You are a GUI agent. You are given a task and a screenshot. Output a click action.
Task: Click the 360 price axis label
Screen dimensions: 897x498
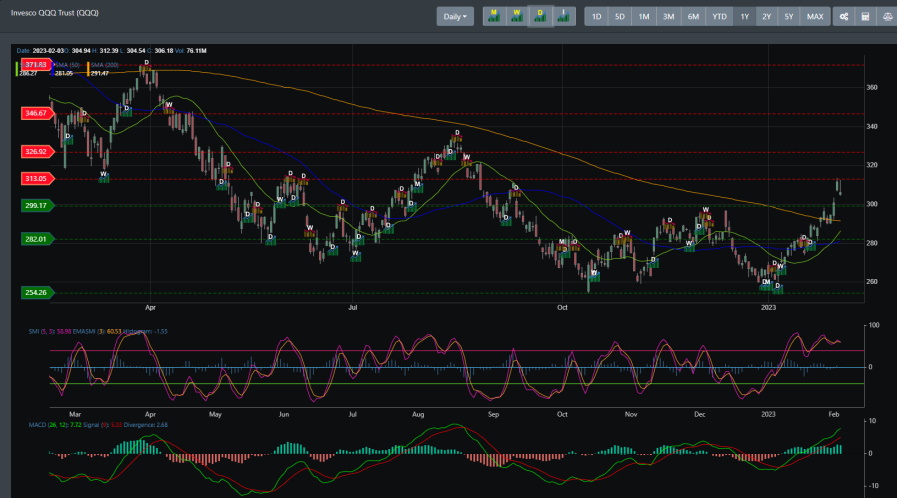coord(872,87)
